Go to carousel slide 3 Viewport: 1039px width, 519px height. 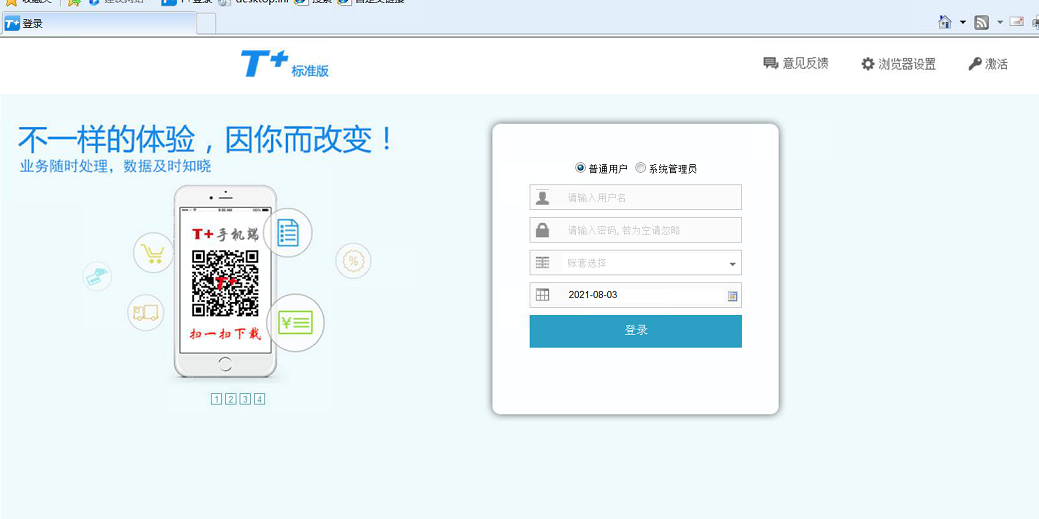245,399
